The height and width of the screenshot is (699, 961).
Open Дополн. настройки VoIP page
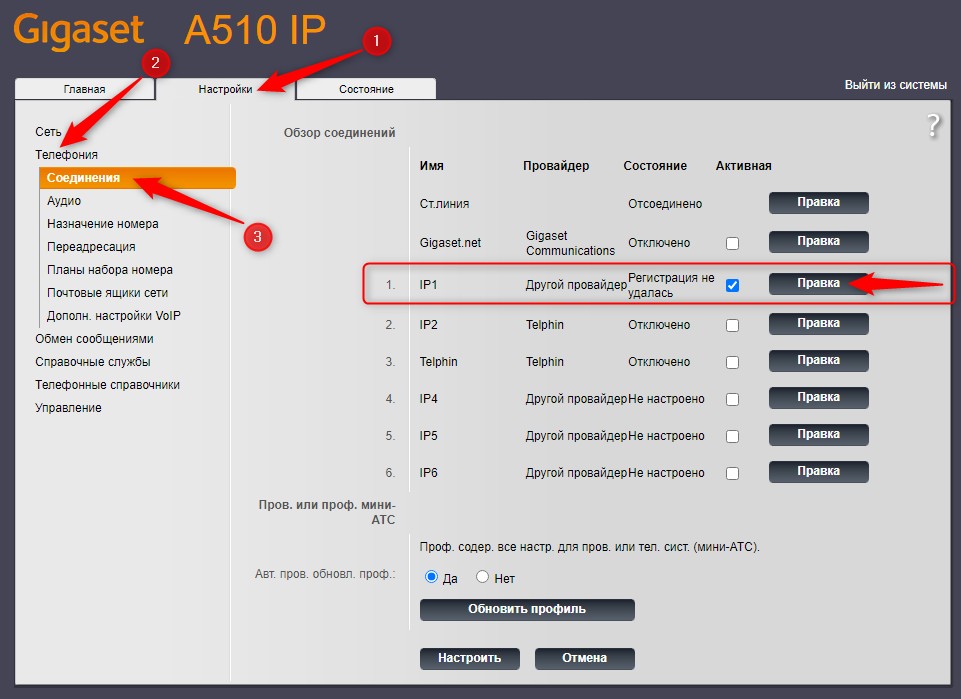coord(113,315)
